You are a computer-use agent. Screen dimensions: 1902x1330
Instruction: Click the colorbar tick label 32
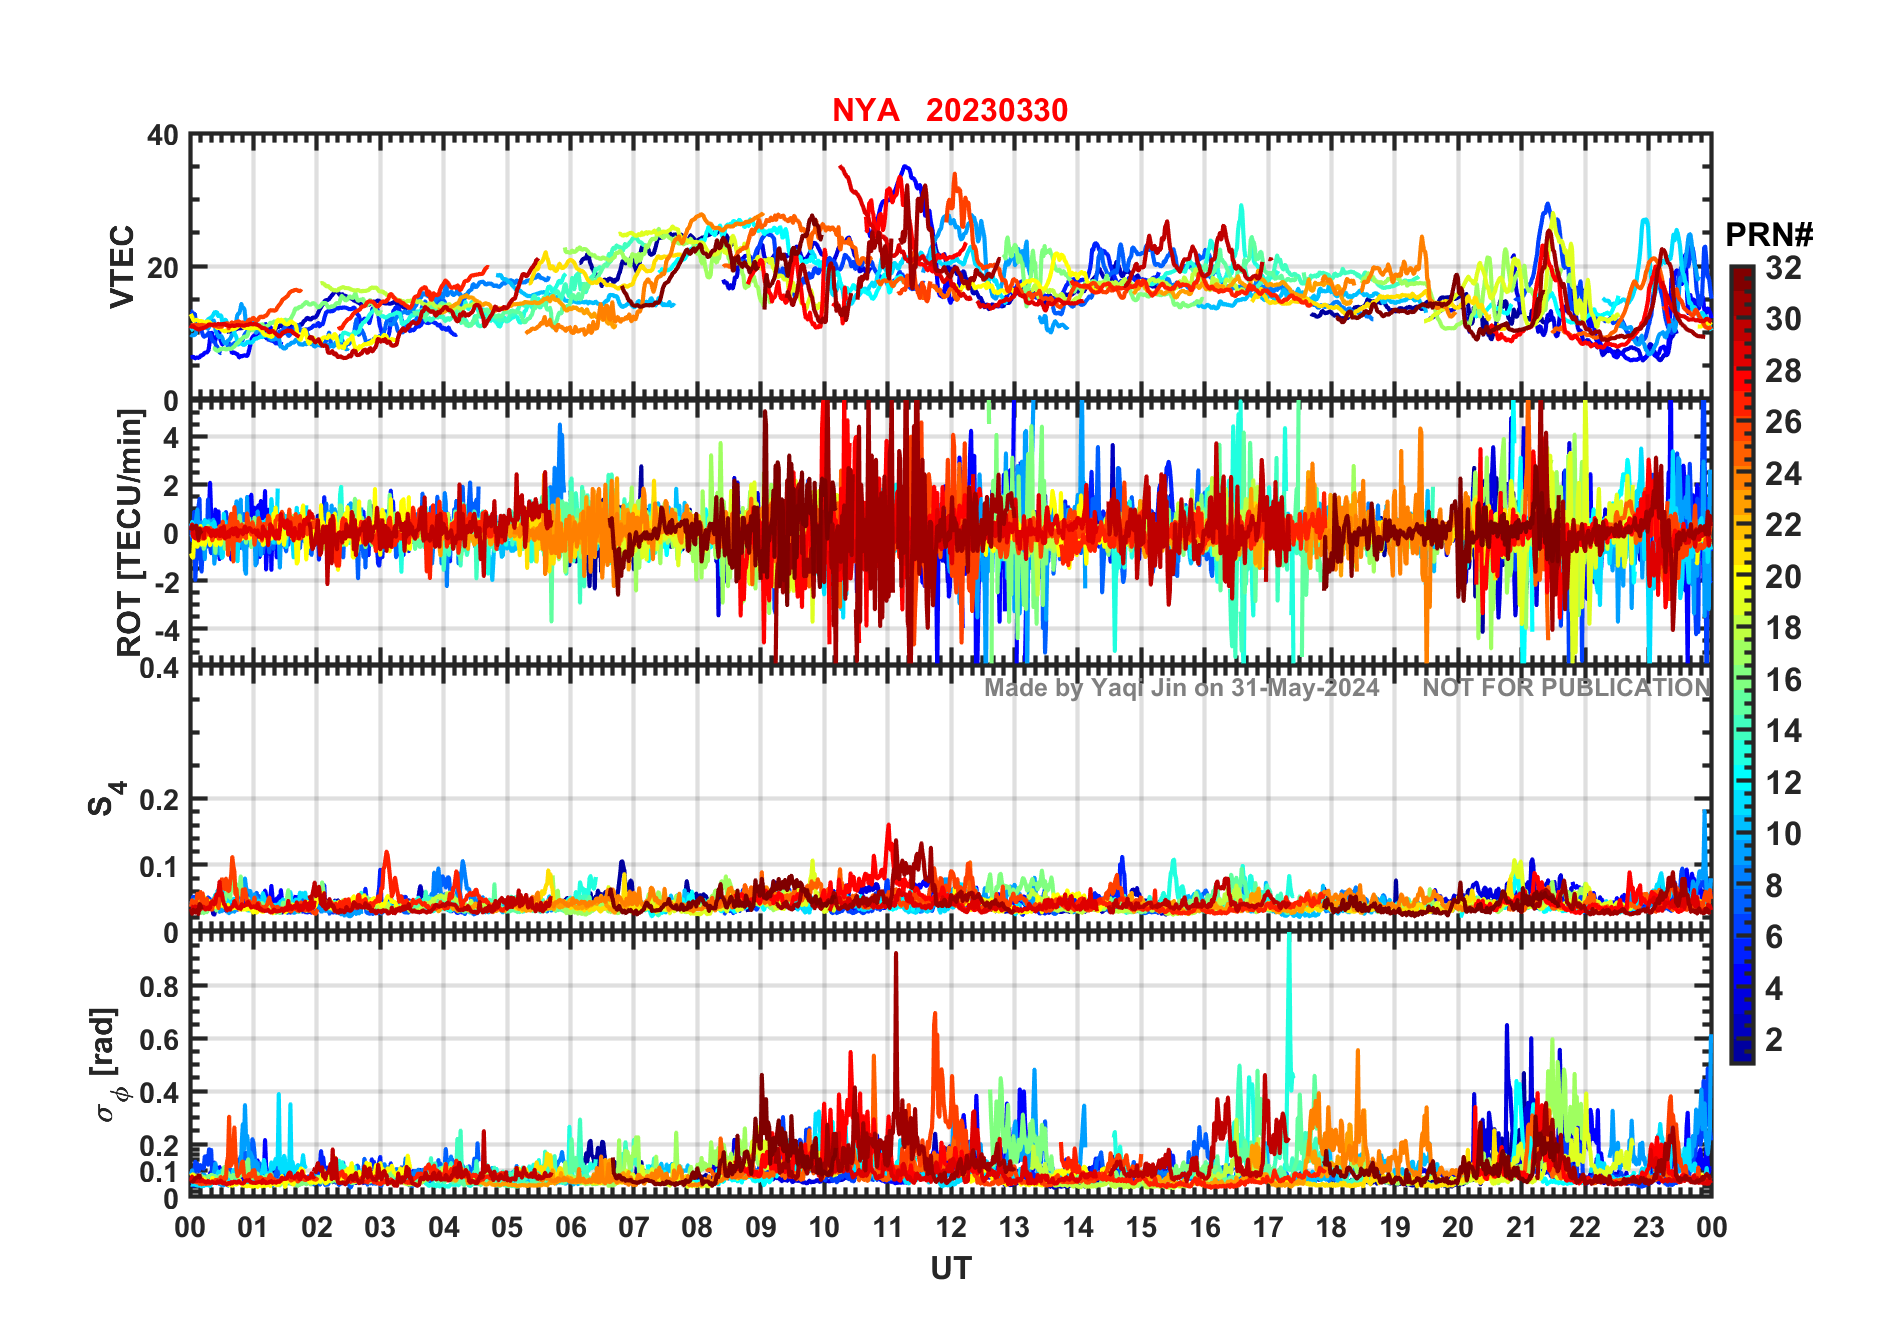pos(1783,268)
